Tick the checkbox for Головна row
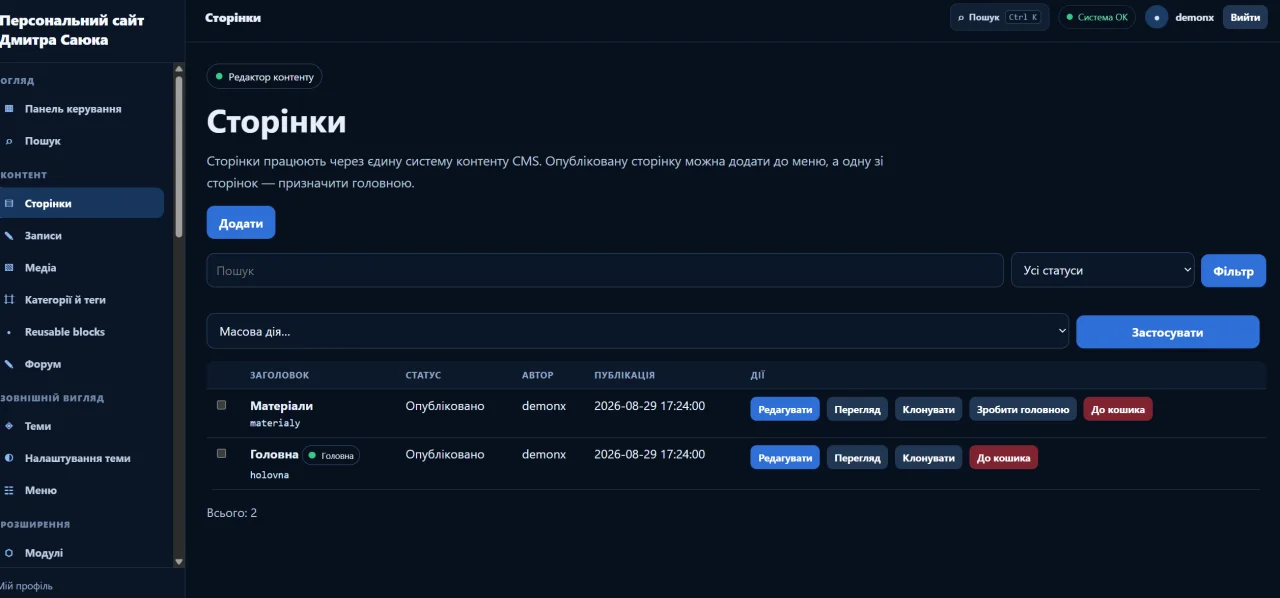Screen dimensions: 1280x598 [x=222, y=453]
